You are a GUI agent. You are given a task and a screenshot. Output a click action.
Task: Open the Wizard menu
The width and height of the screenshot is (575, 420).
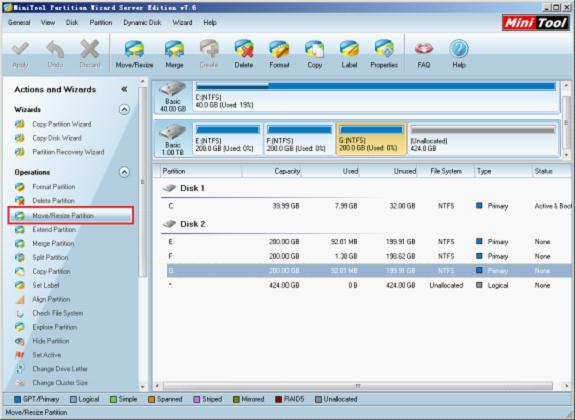pos(182,22)
